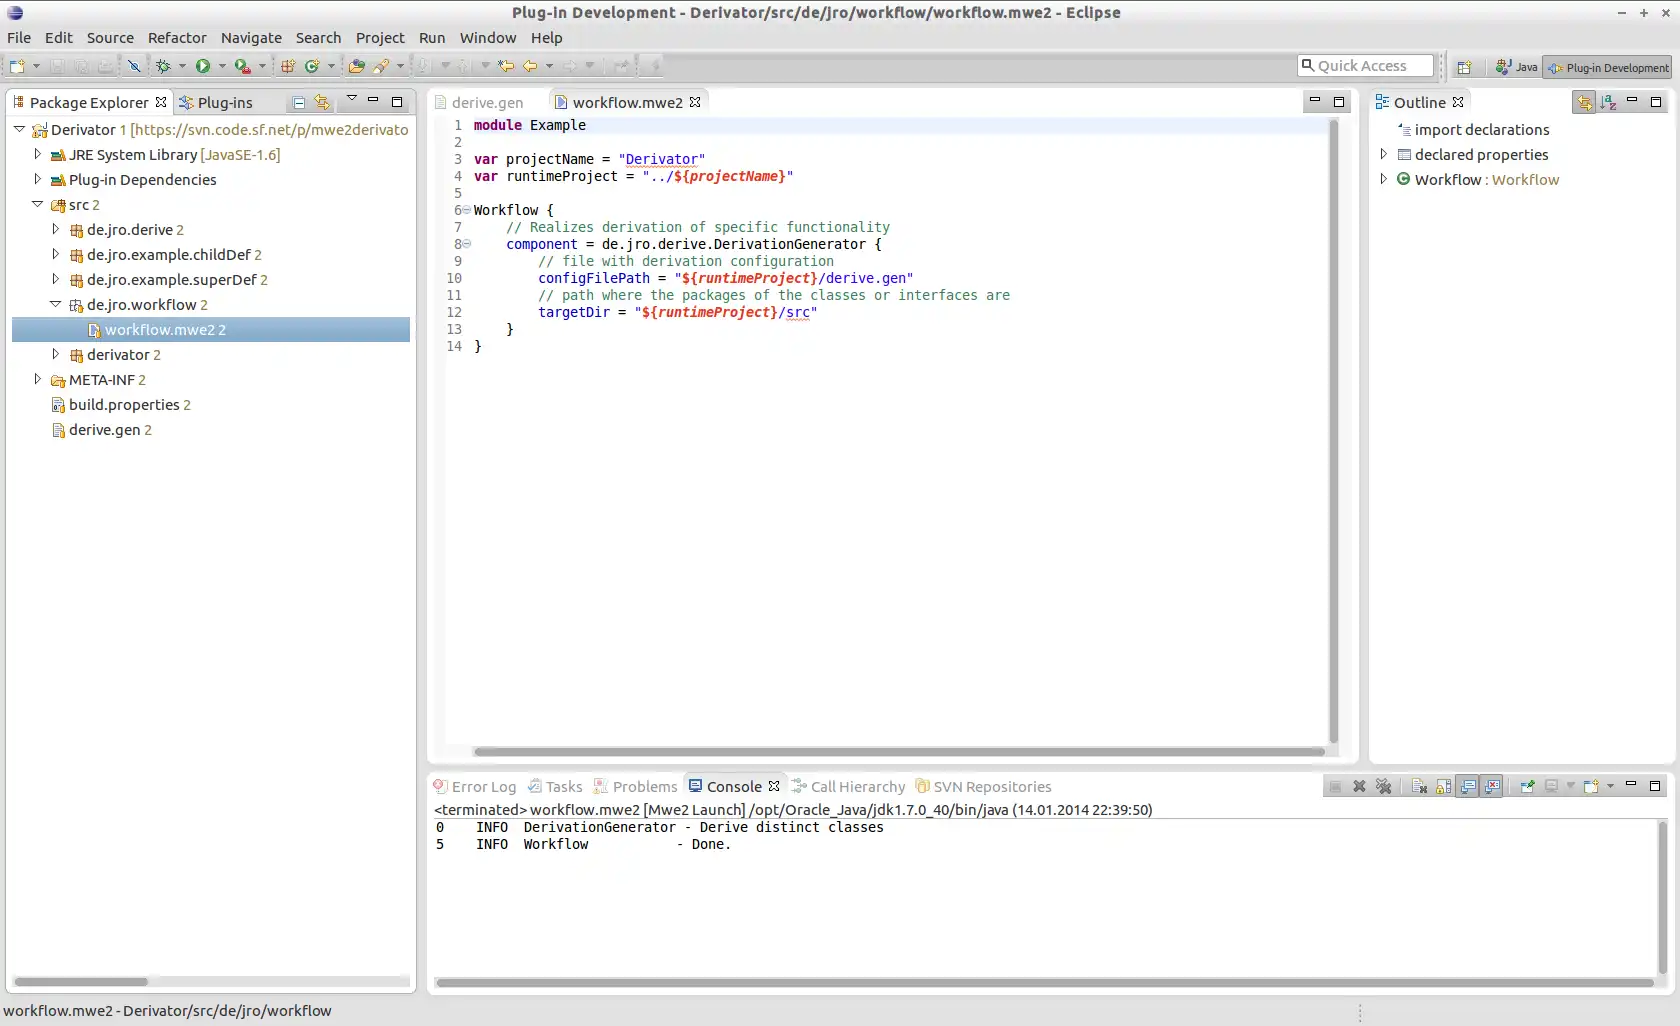Open the Window menu

point(488,37)
